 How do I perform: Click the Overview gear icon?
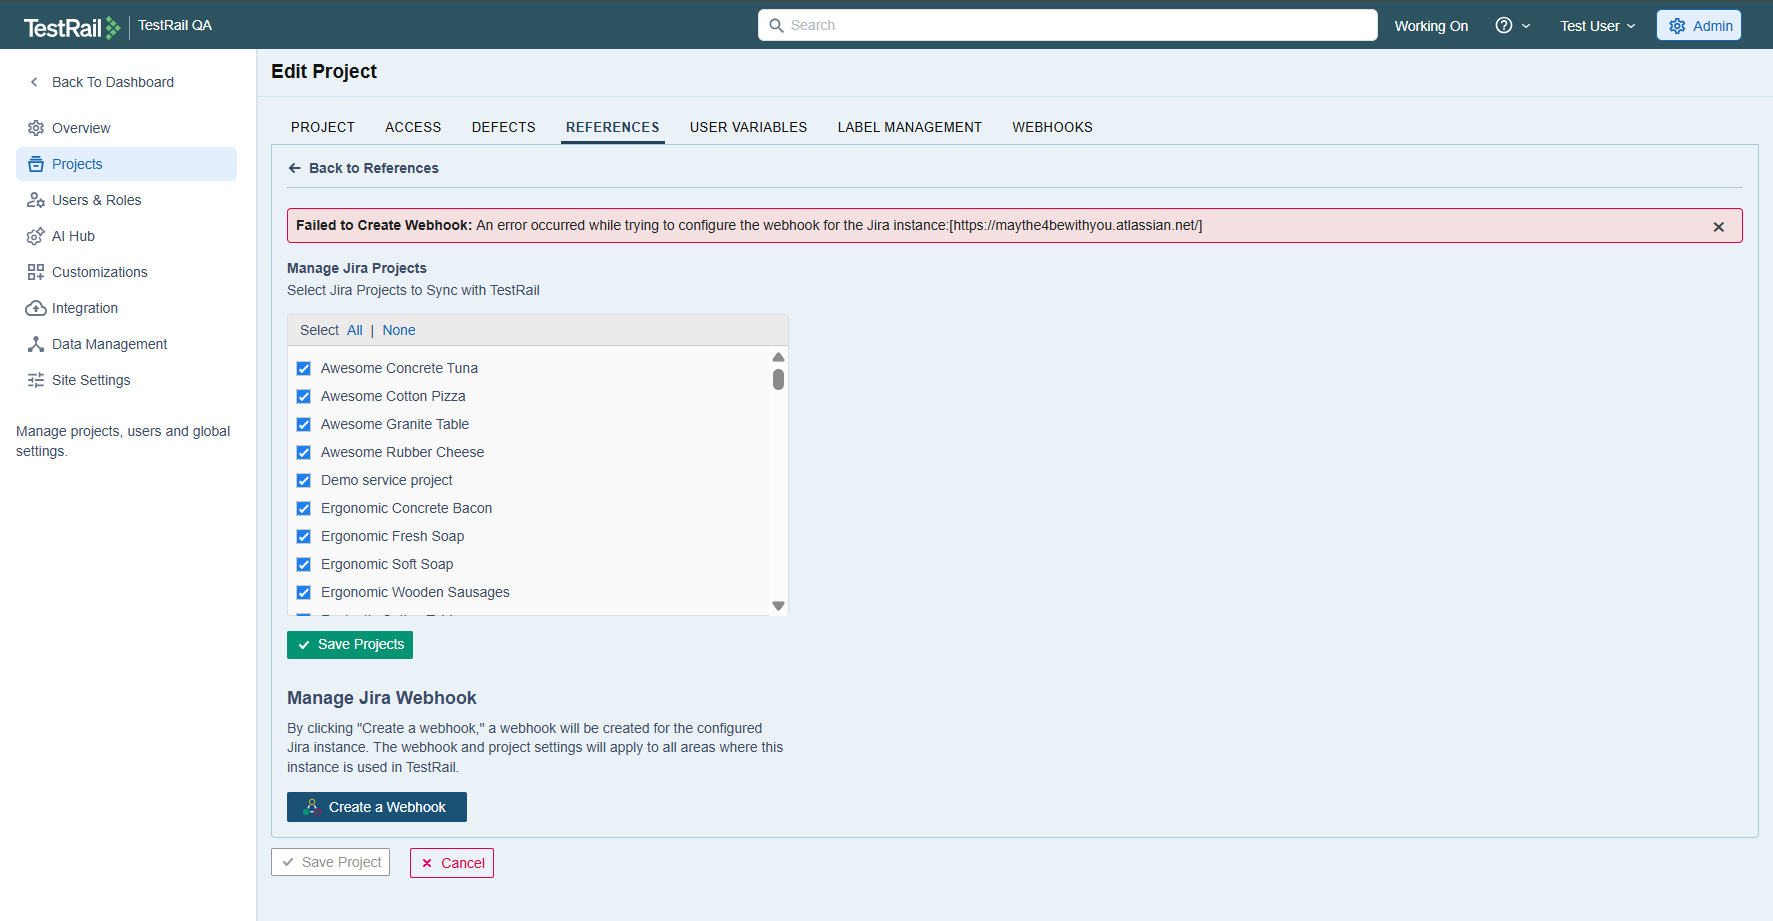(x=36, y=128)
